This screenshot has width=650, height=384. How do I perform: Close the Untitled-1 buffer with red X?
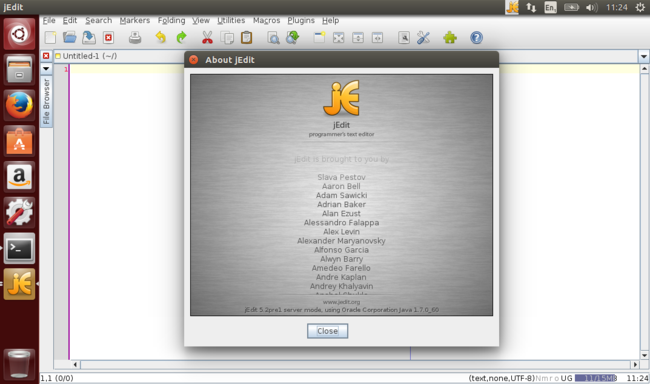(46, 56)
